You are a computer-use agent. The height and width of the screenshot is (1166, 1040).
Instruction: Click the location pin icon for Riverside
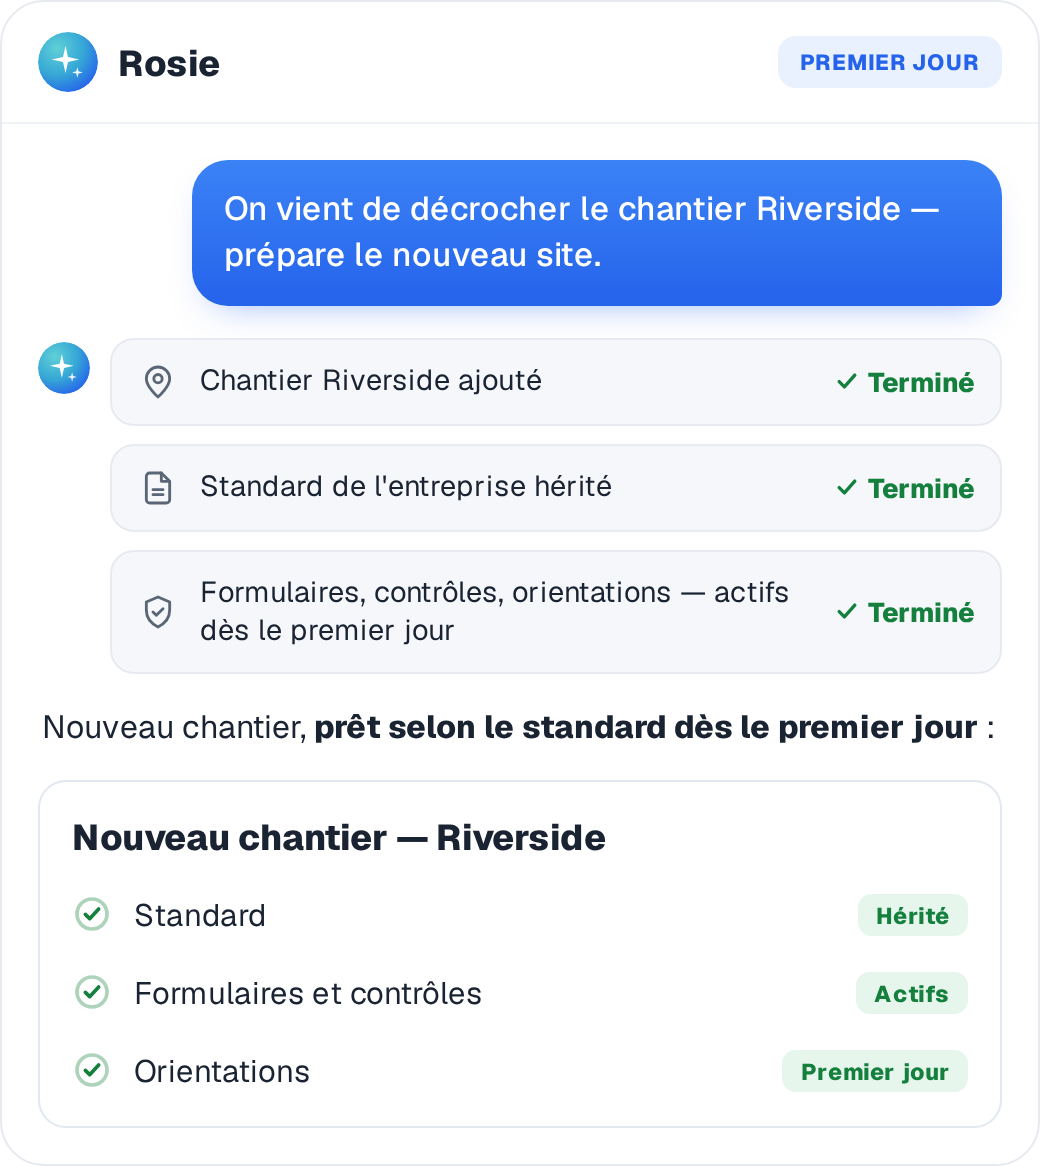click(158, 382)
